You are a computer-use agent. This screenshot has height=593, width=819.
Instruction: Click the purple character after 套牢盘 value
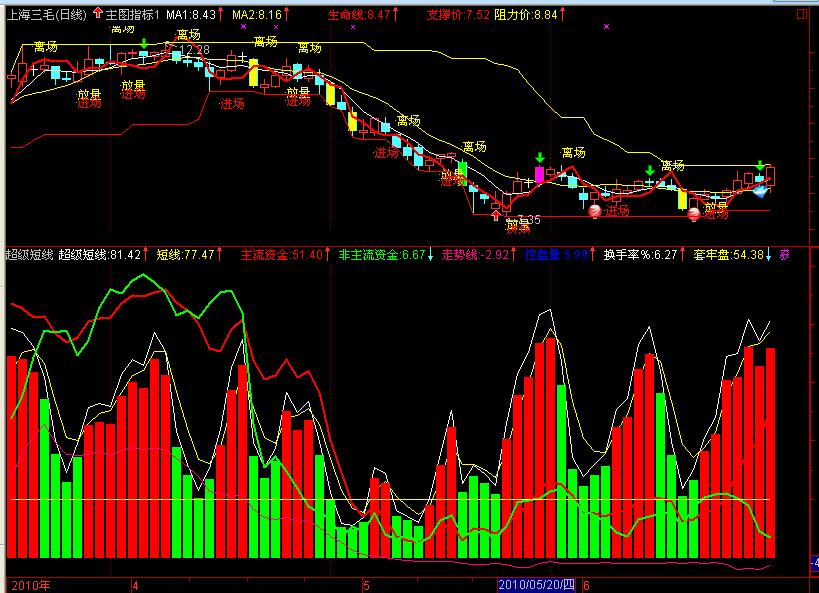tap(785, 254)
